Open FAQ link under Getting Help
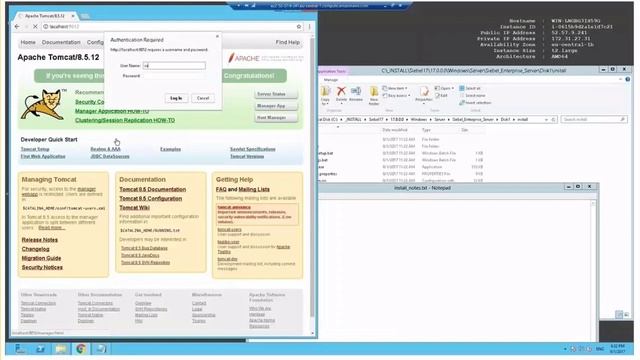This screenshot has width=640, height=360. [221, 189]
